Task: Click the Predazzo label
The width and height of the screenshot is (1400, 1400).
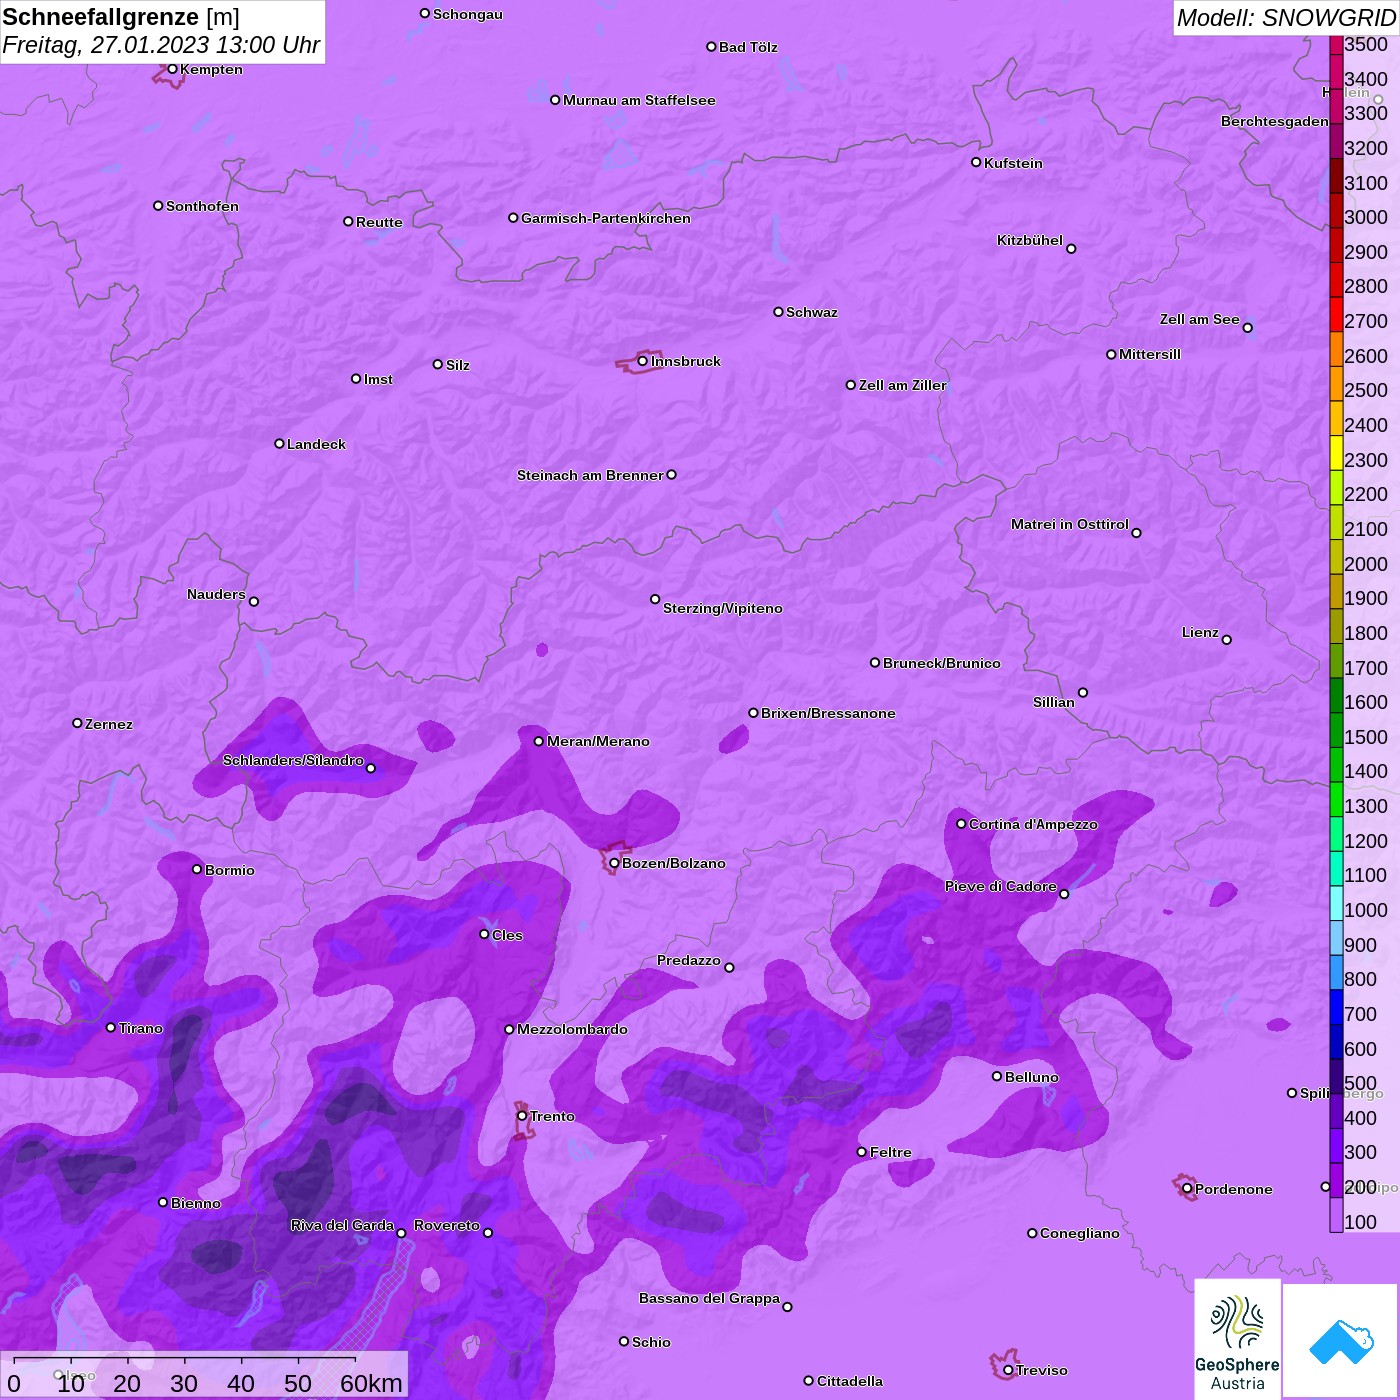Action: coord(689,960)
